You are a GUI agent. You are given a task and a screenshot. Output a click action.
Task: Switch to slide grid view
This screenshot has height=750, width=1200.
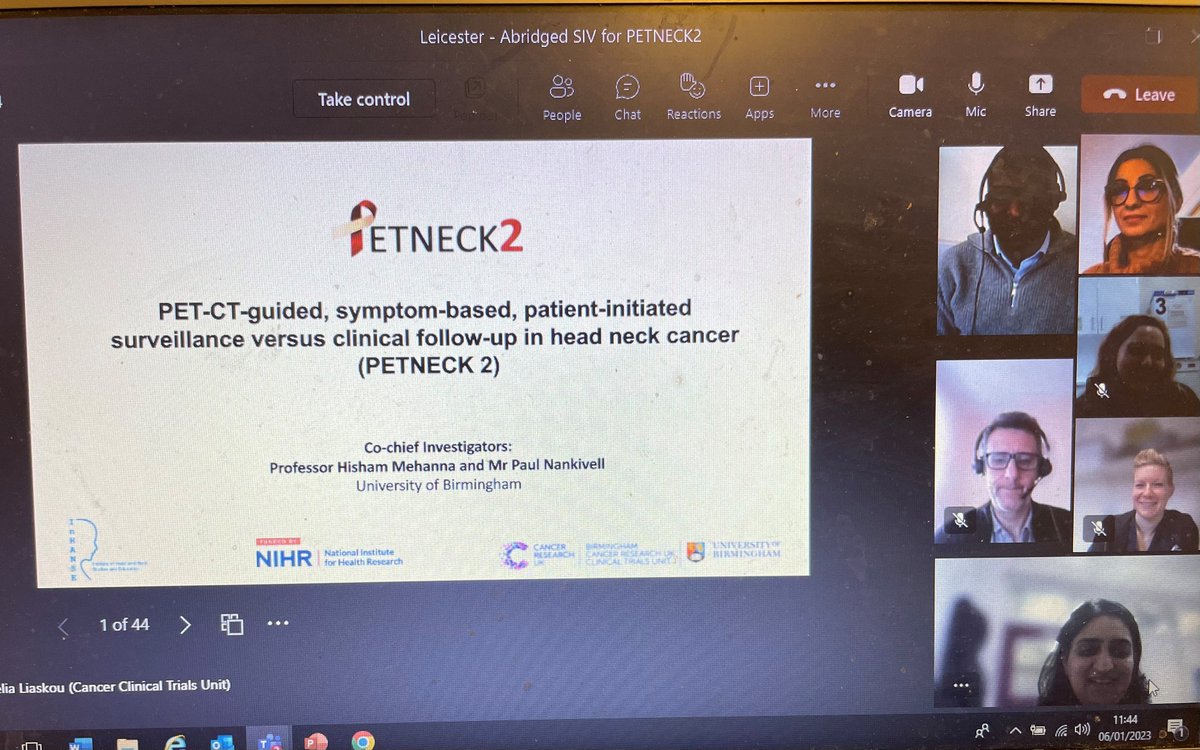pos(231,623)
